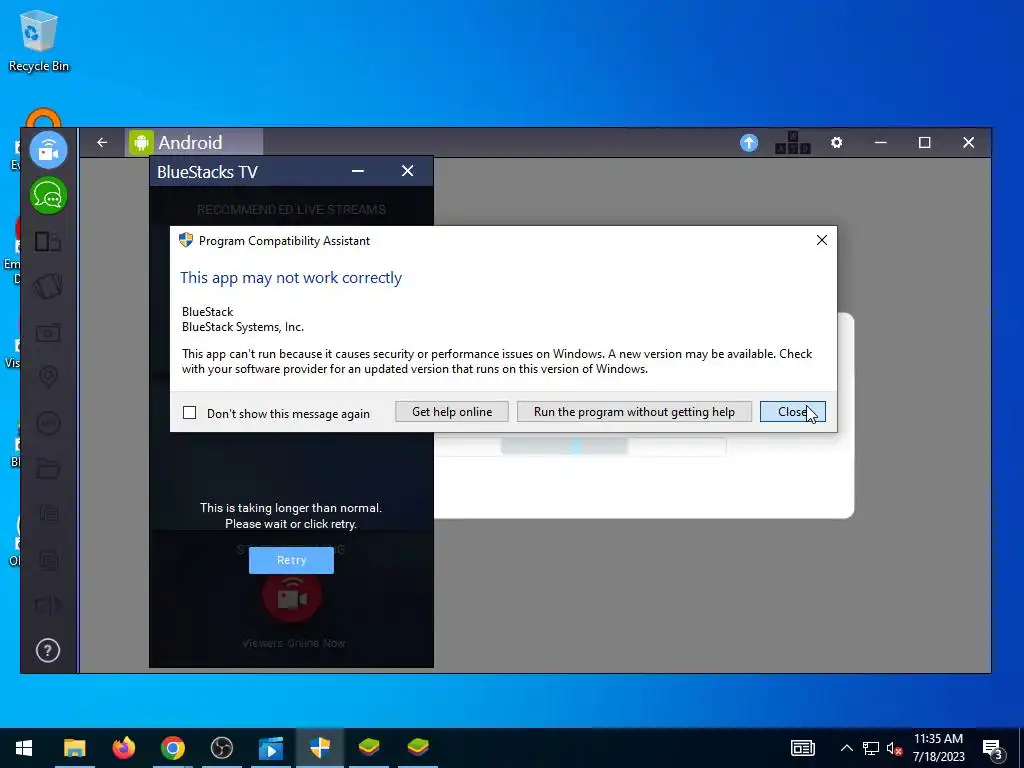Select the Recycle Bin desktop icon

tap(39, 40)
